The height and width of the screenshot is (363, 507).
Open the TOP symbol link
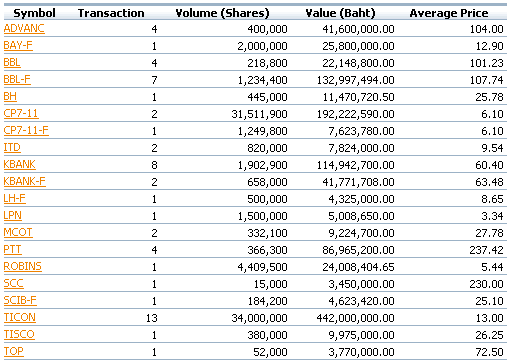[14, 352]
